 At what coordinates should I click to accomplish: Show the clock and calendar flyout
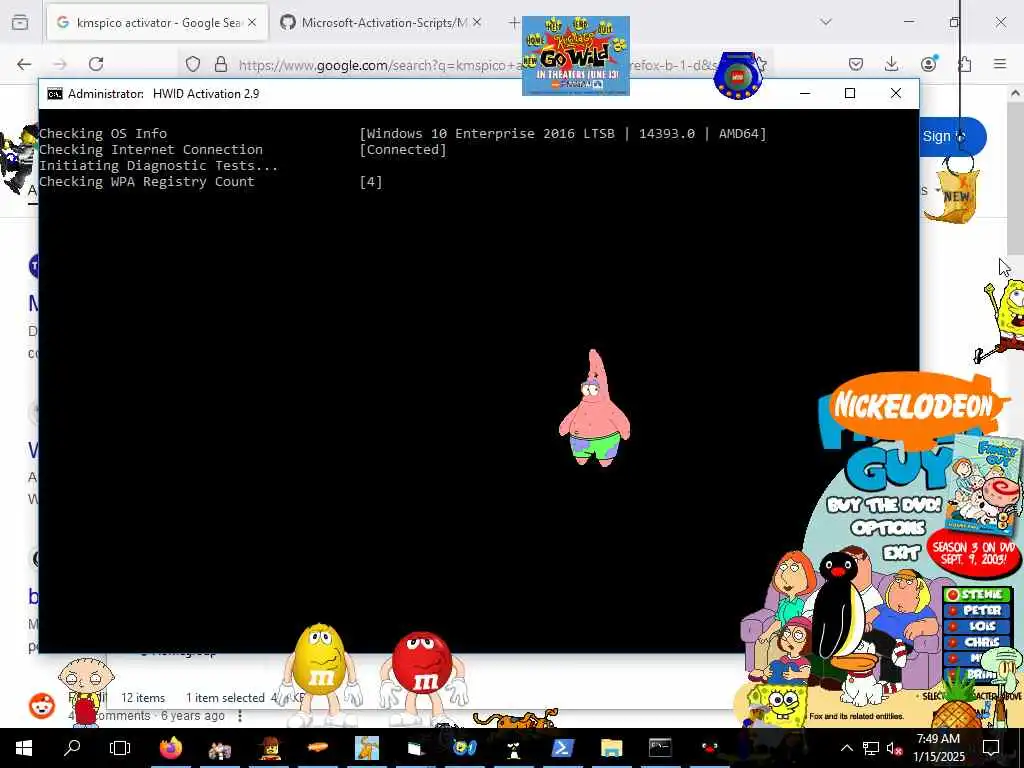(938, 748)
